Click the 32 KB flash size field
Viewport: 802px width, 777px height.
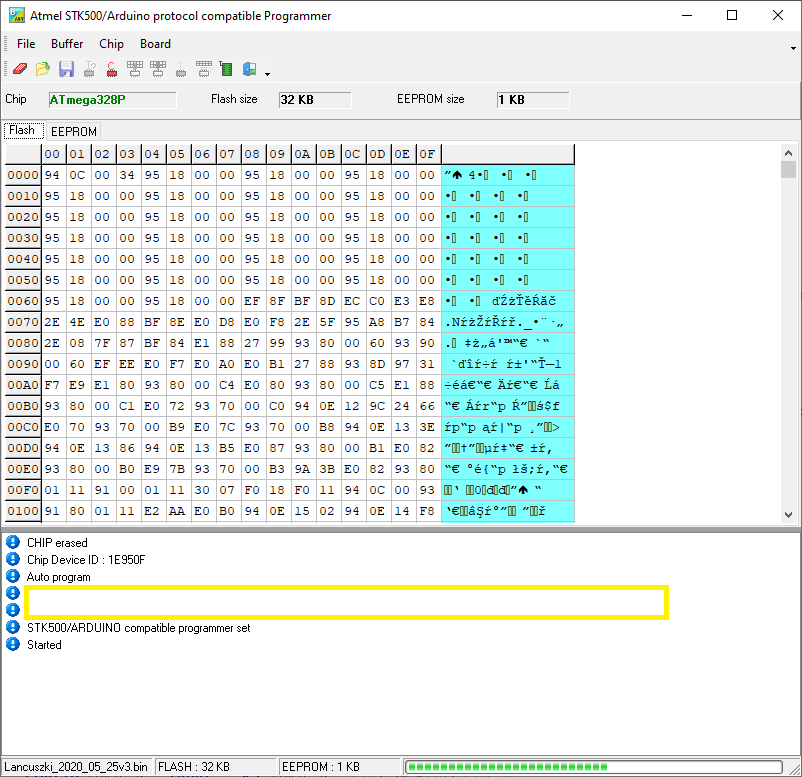[315, 100]
